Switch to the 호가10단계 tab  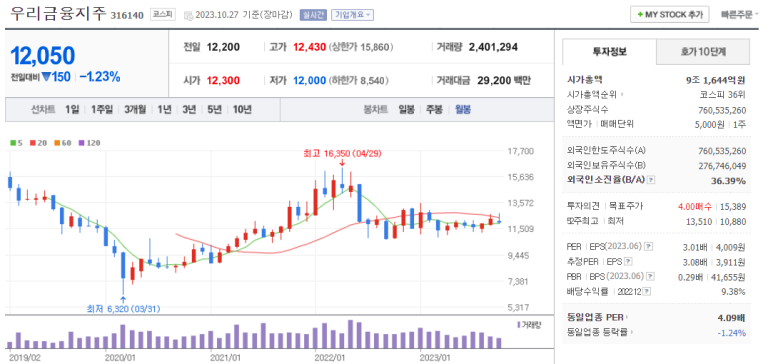tap(703, 51)
